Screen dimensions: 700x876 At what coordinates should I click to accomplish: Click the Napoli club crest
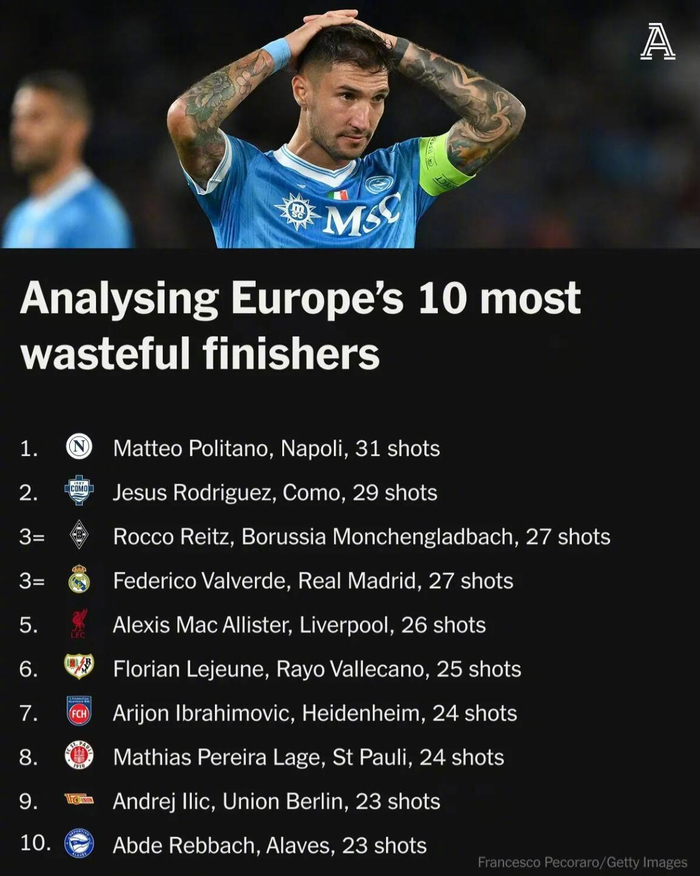coord(79,448)
